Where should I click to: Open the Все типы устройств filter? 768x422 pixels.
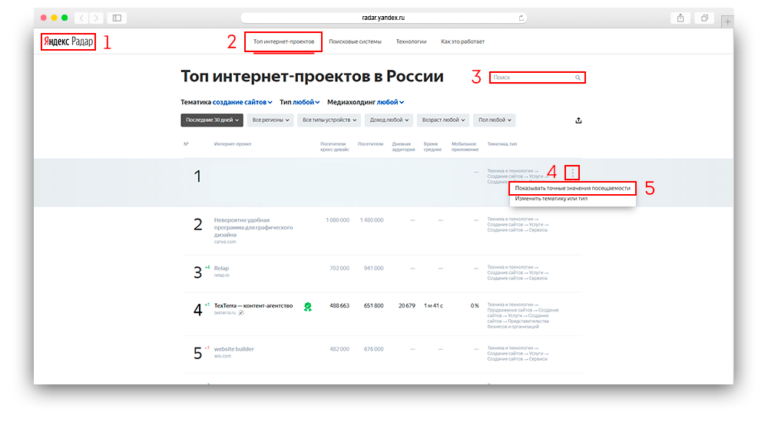pos(328,120)
